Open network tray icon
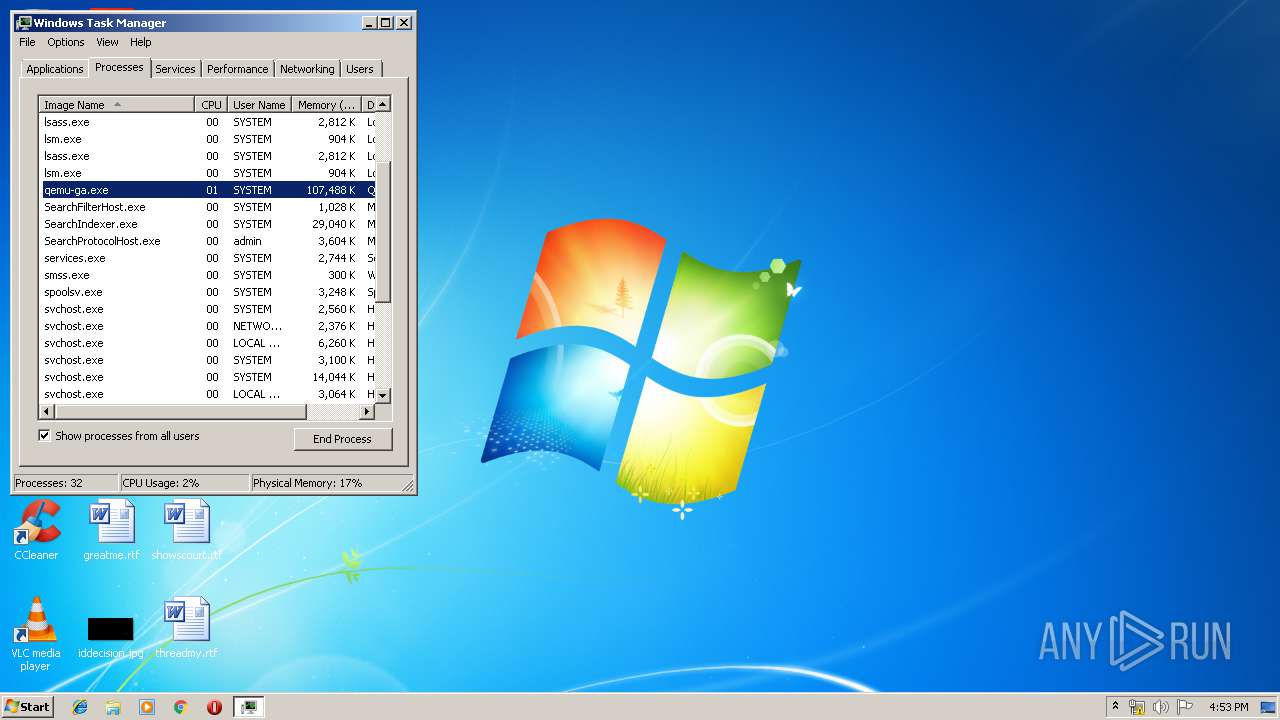This screenshot has width=1280, height=720. point(1137,707)
